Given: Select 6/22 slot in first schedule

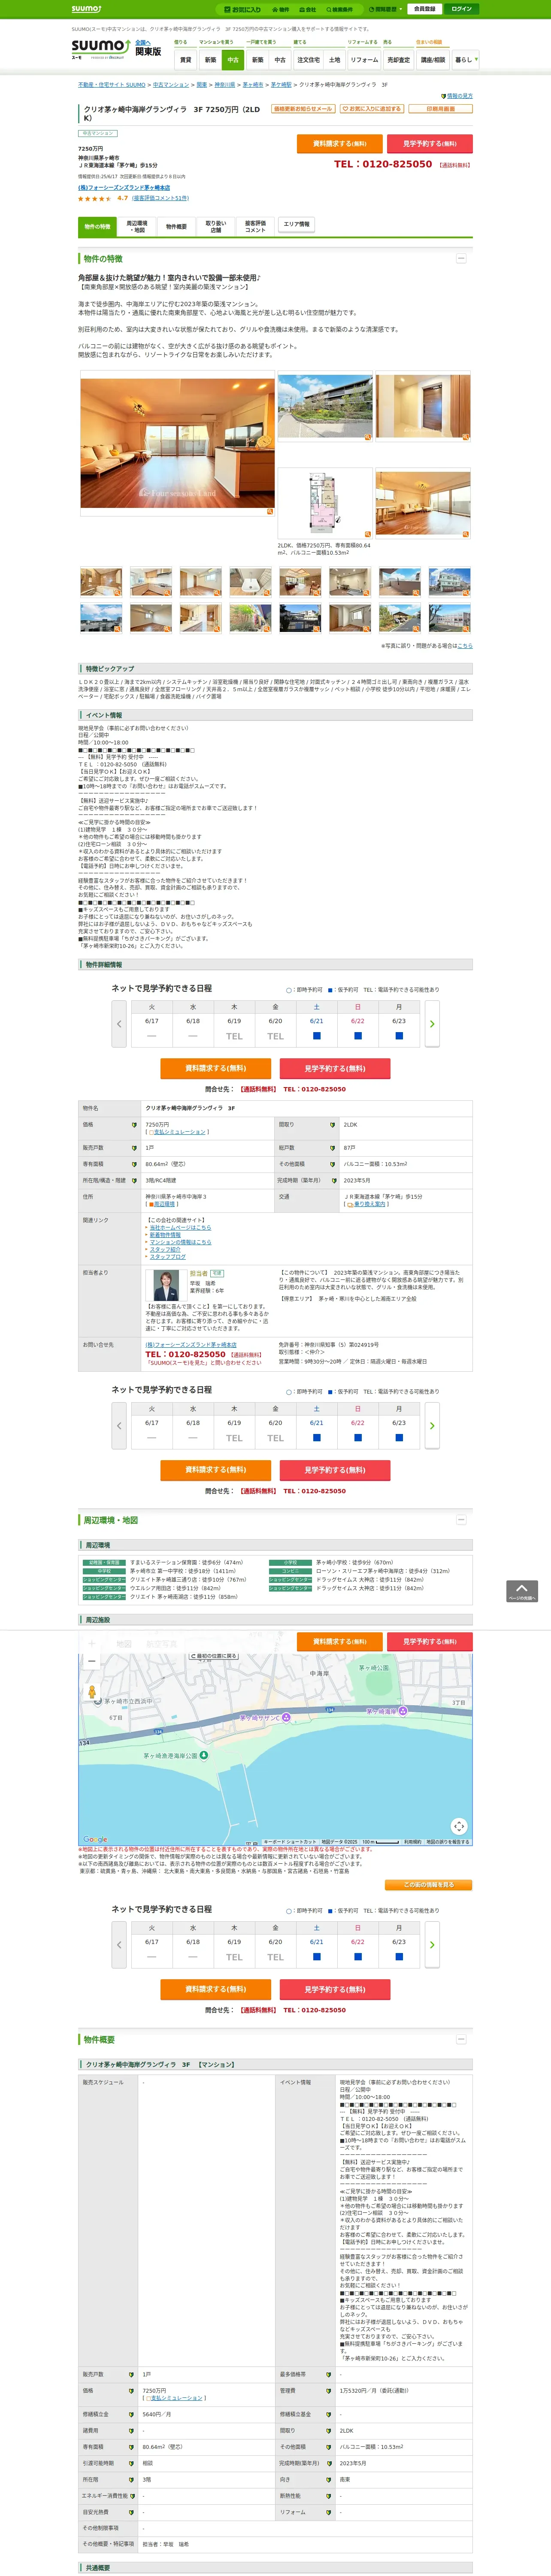Looking at the screenshot, I should point(357,1036).
